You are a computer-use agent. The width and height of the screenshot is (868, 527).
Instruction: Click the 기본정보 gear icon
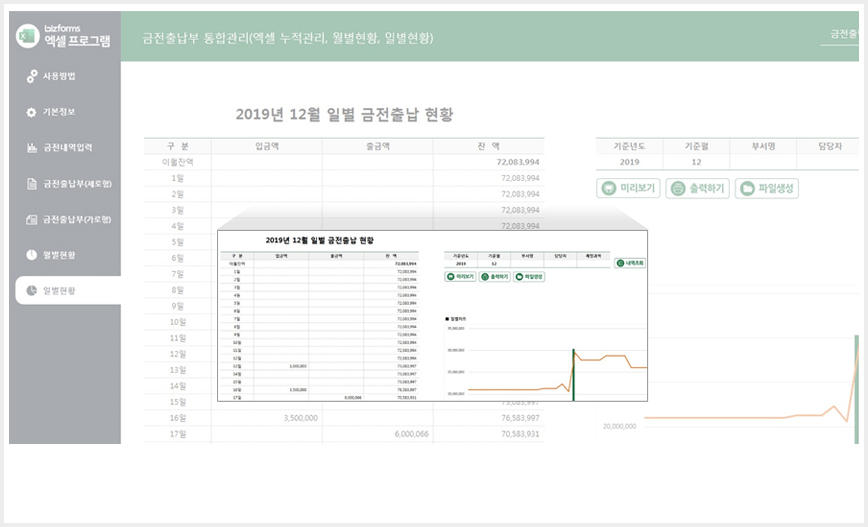click(x=32, y=112)
